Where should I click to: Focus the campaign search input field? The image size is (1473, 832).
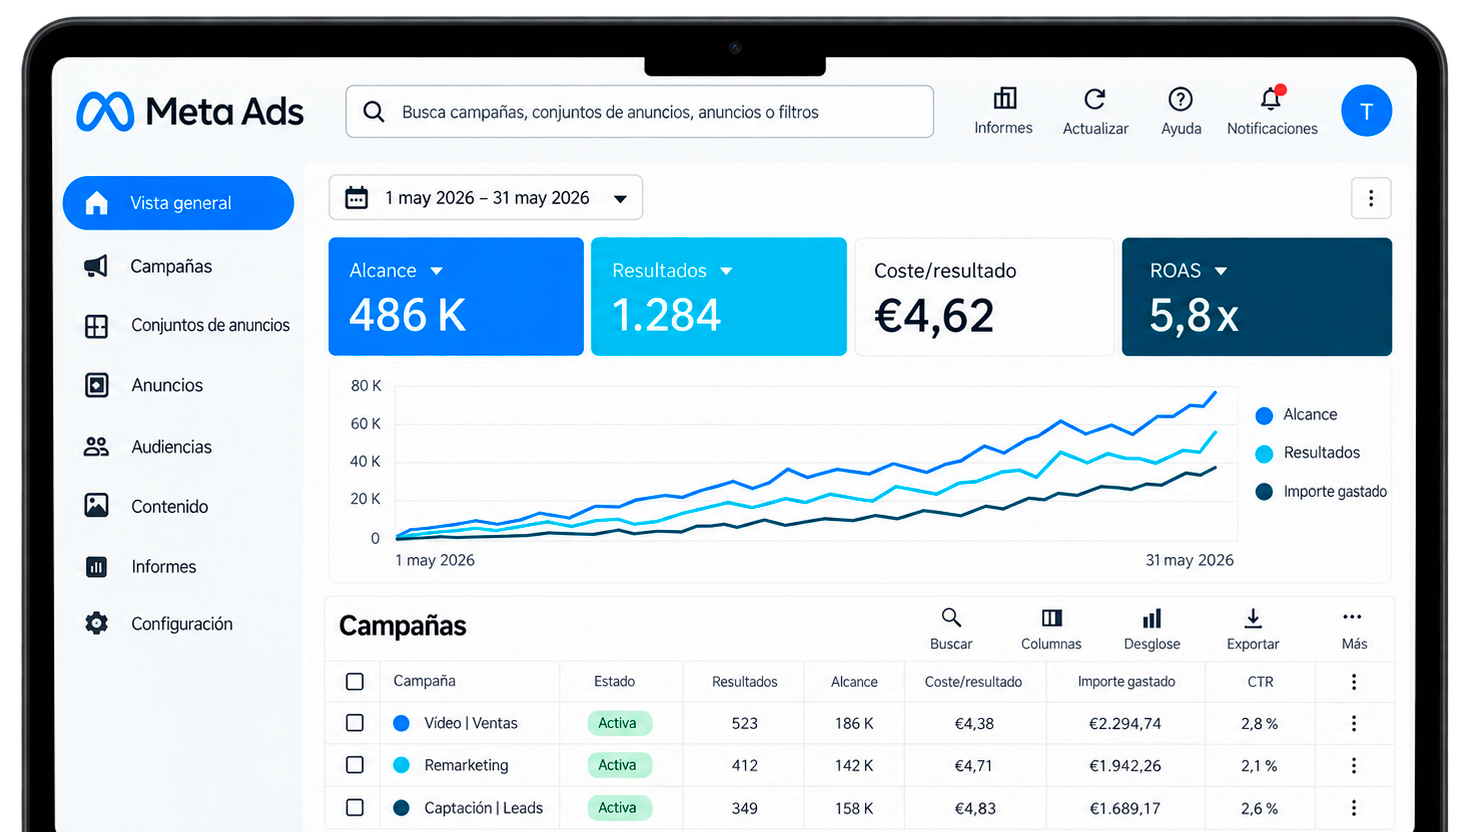[640, 112]
